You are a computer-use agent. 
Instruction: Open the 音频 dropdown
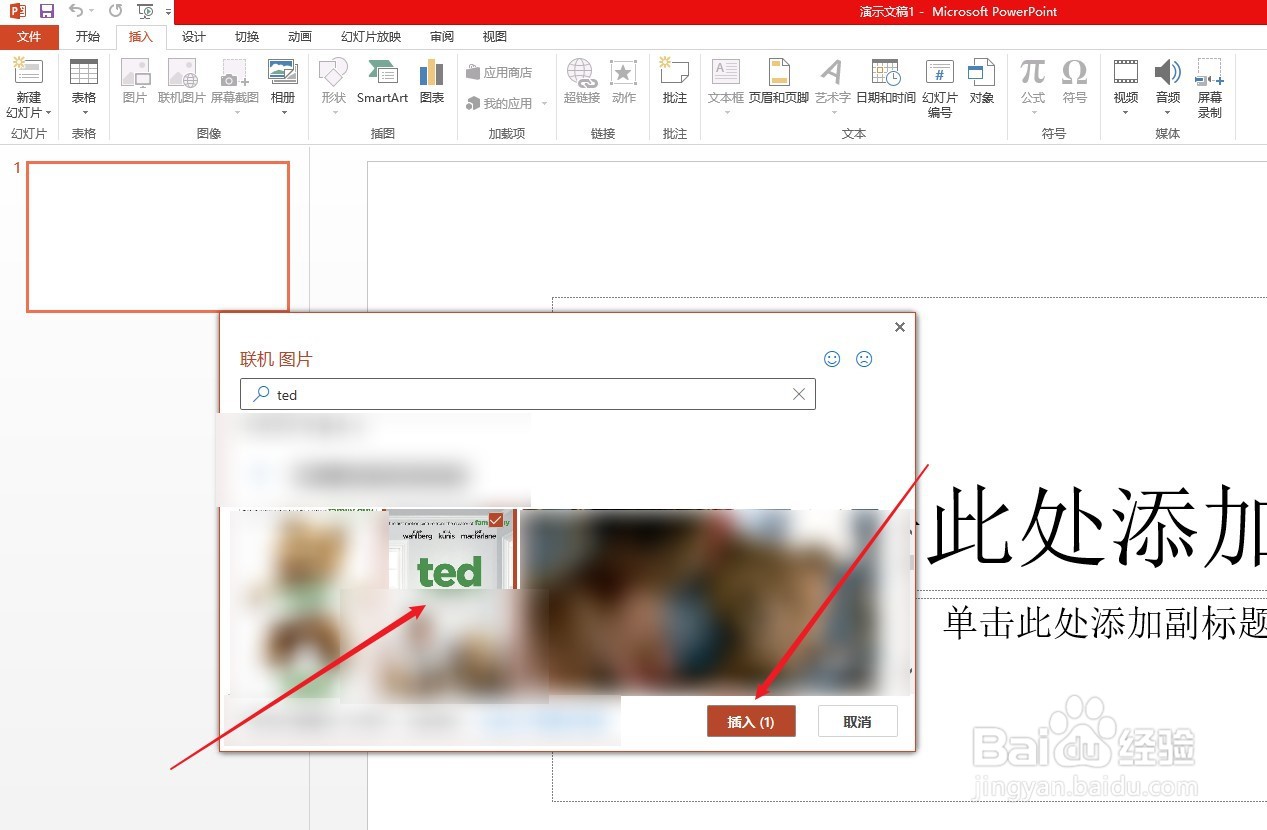pos(1168,88)
